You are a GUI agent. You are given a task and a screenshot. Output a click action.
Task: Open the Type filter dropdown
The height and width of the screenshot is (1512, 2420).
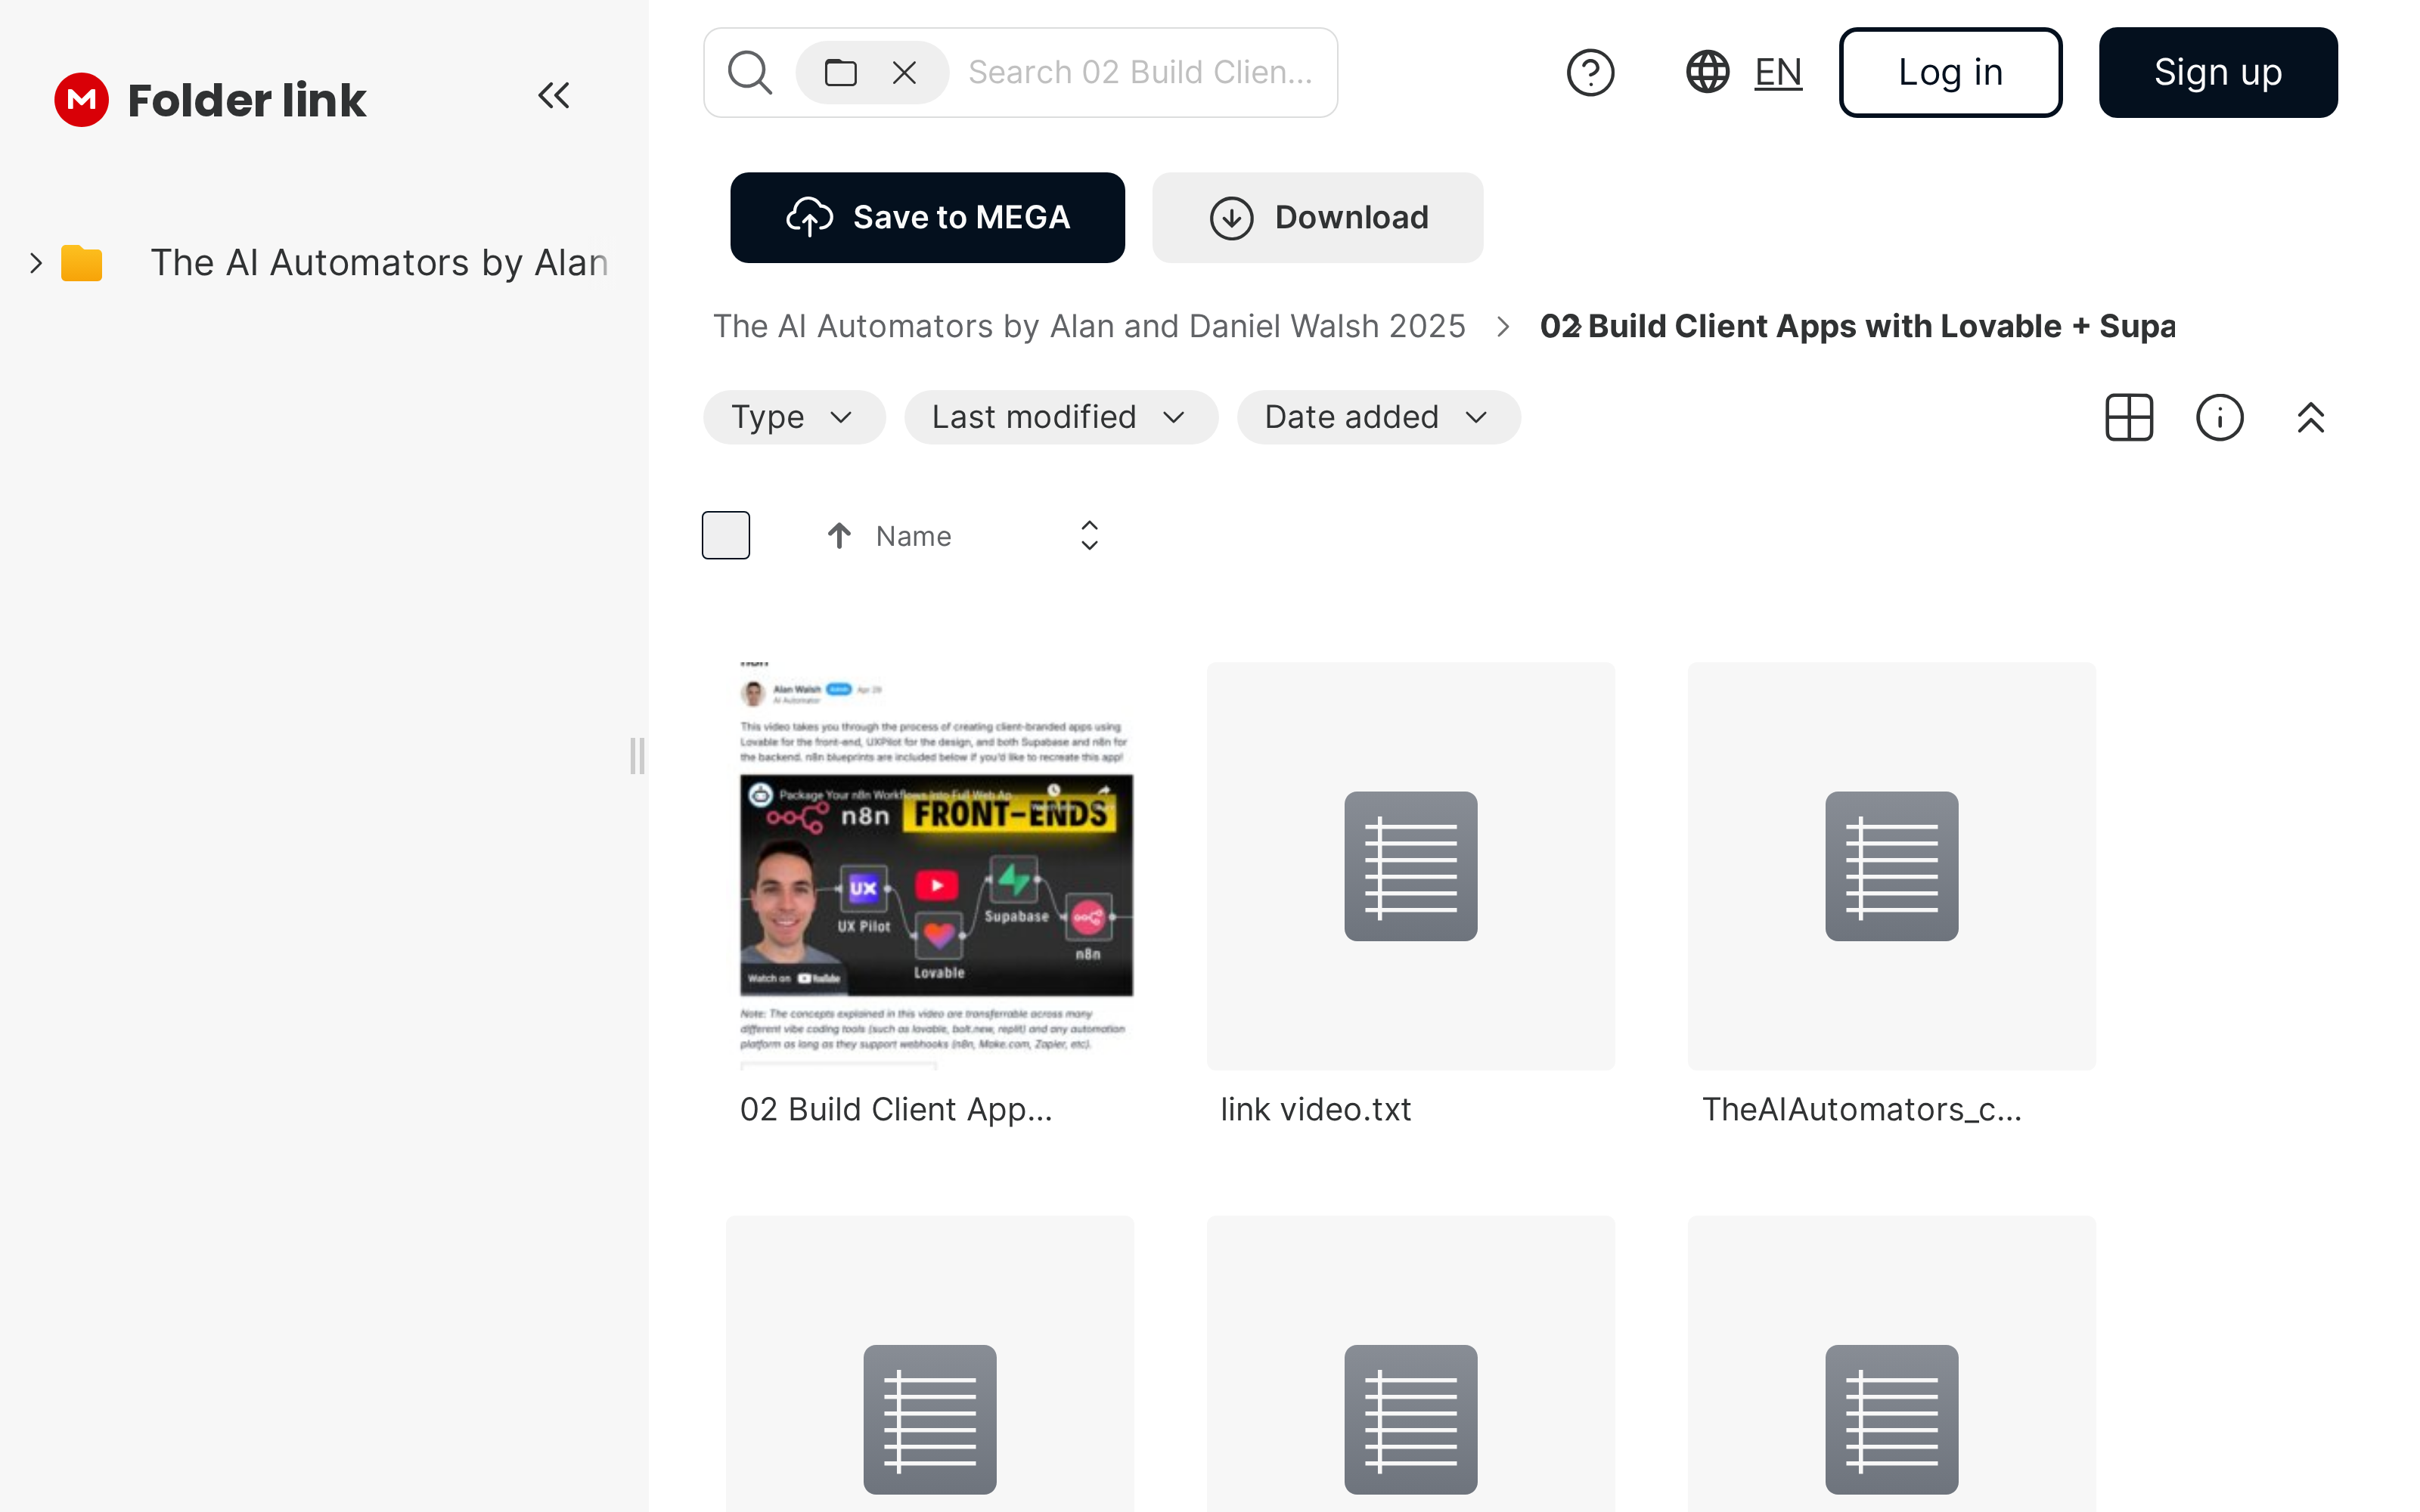[x=794, y=417]
